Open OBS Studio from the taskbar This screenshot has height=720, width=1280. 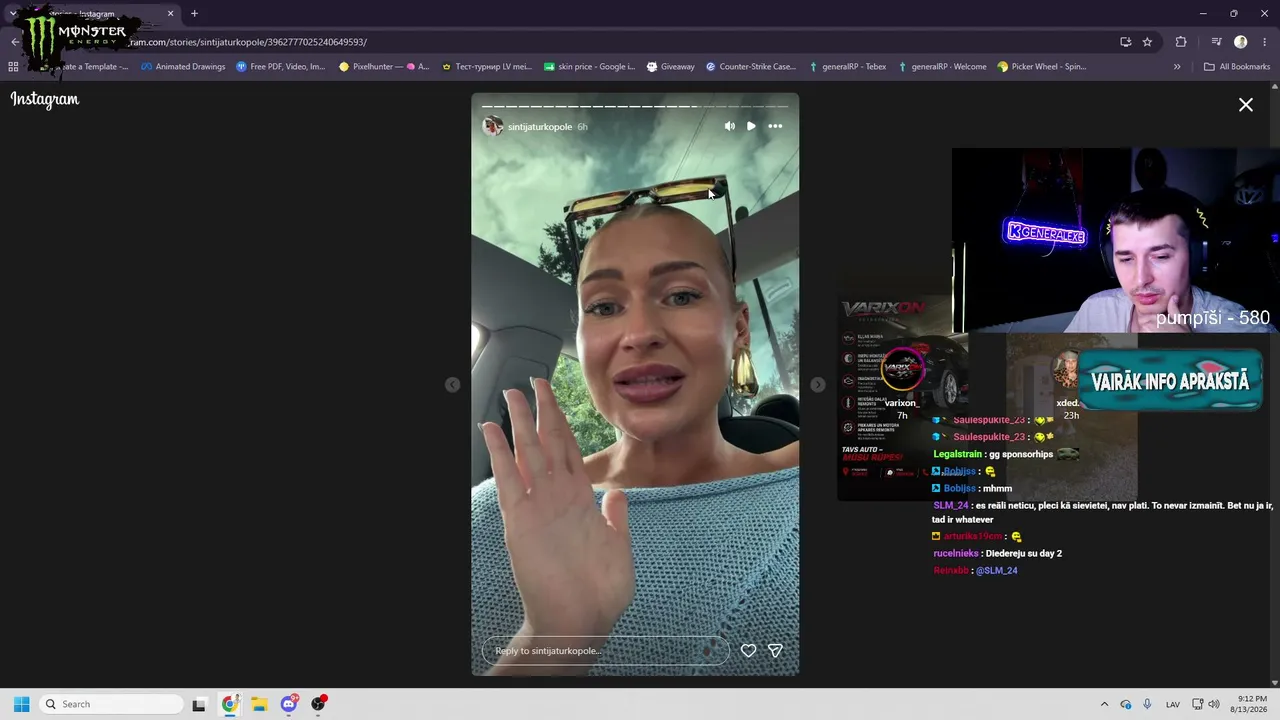point(319,704)
